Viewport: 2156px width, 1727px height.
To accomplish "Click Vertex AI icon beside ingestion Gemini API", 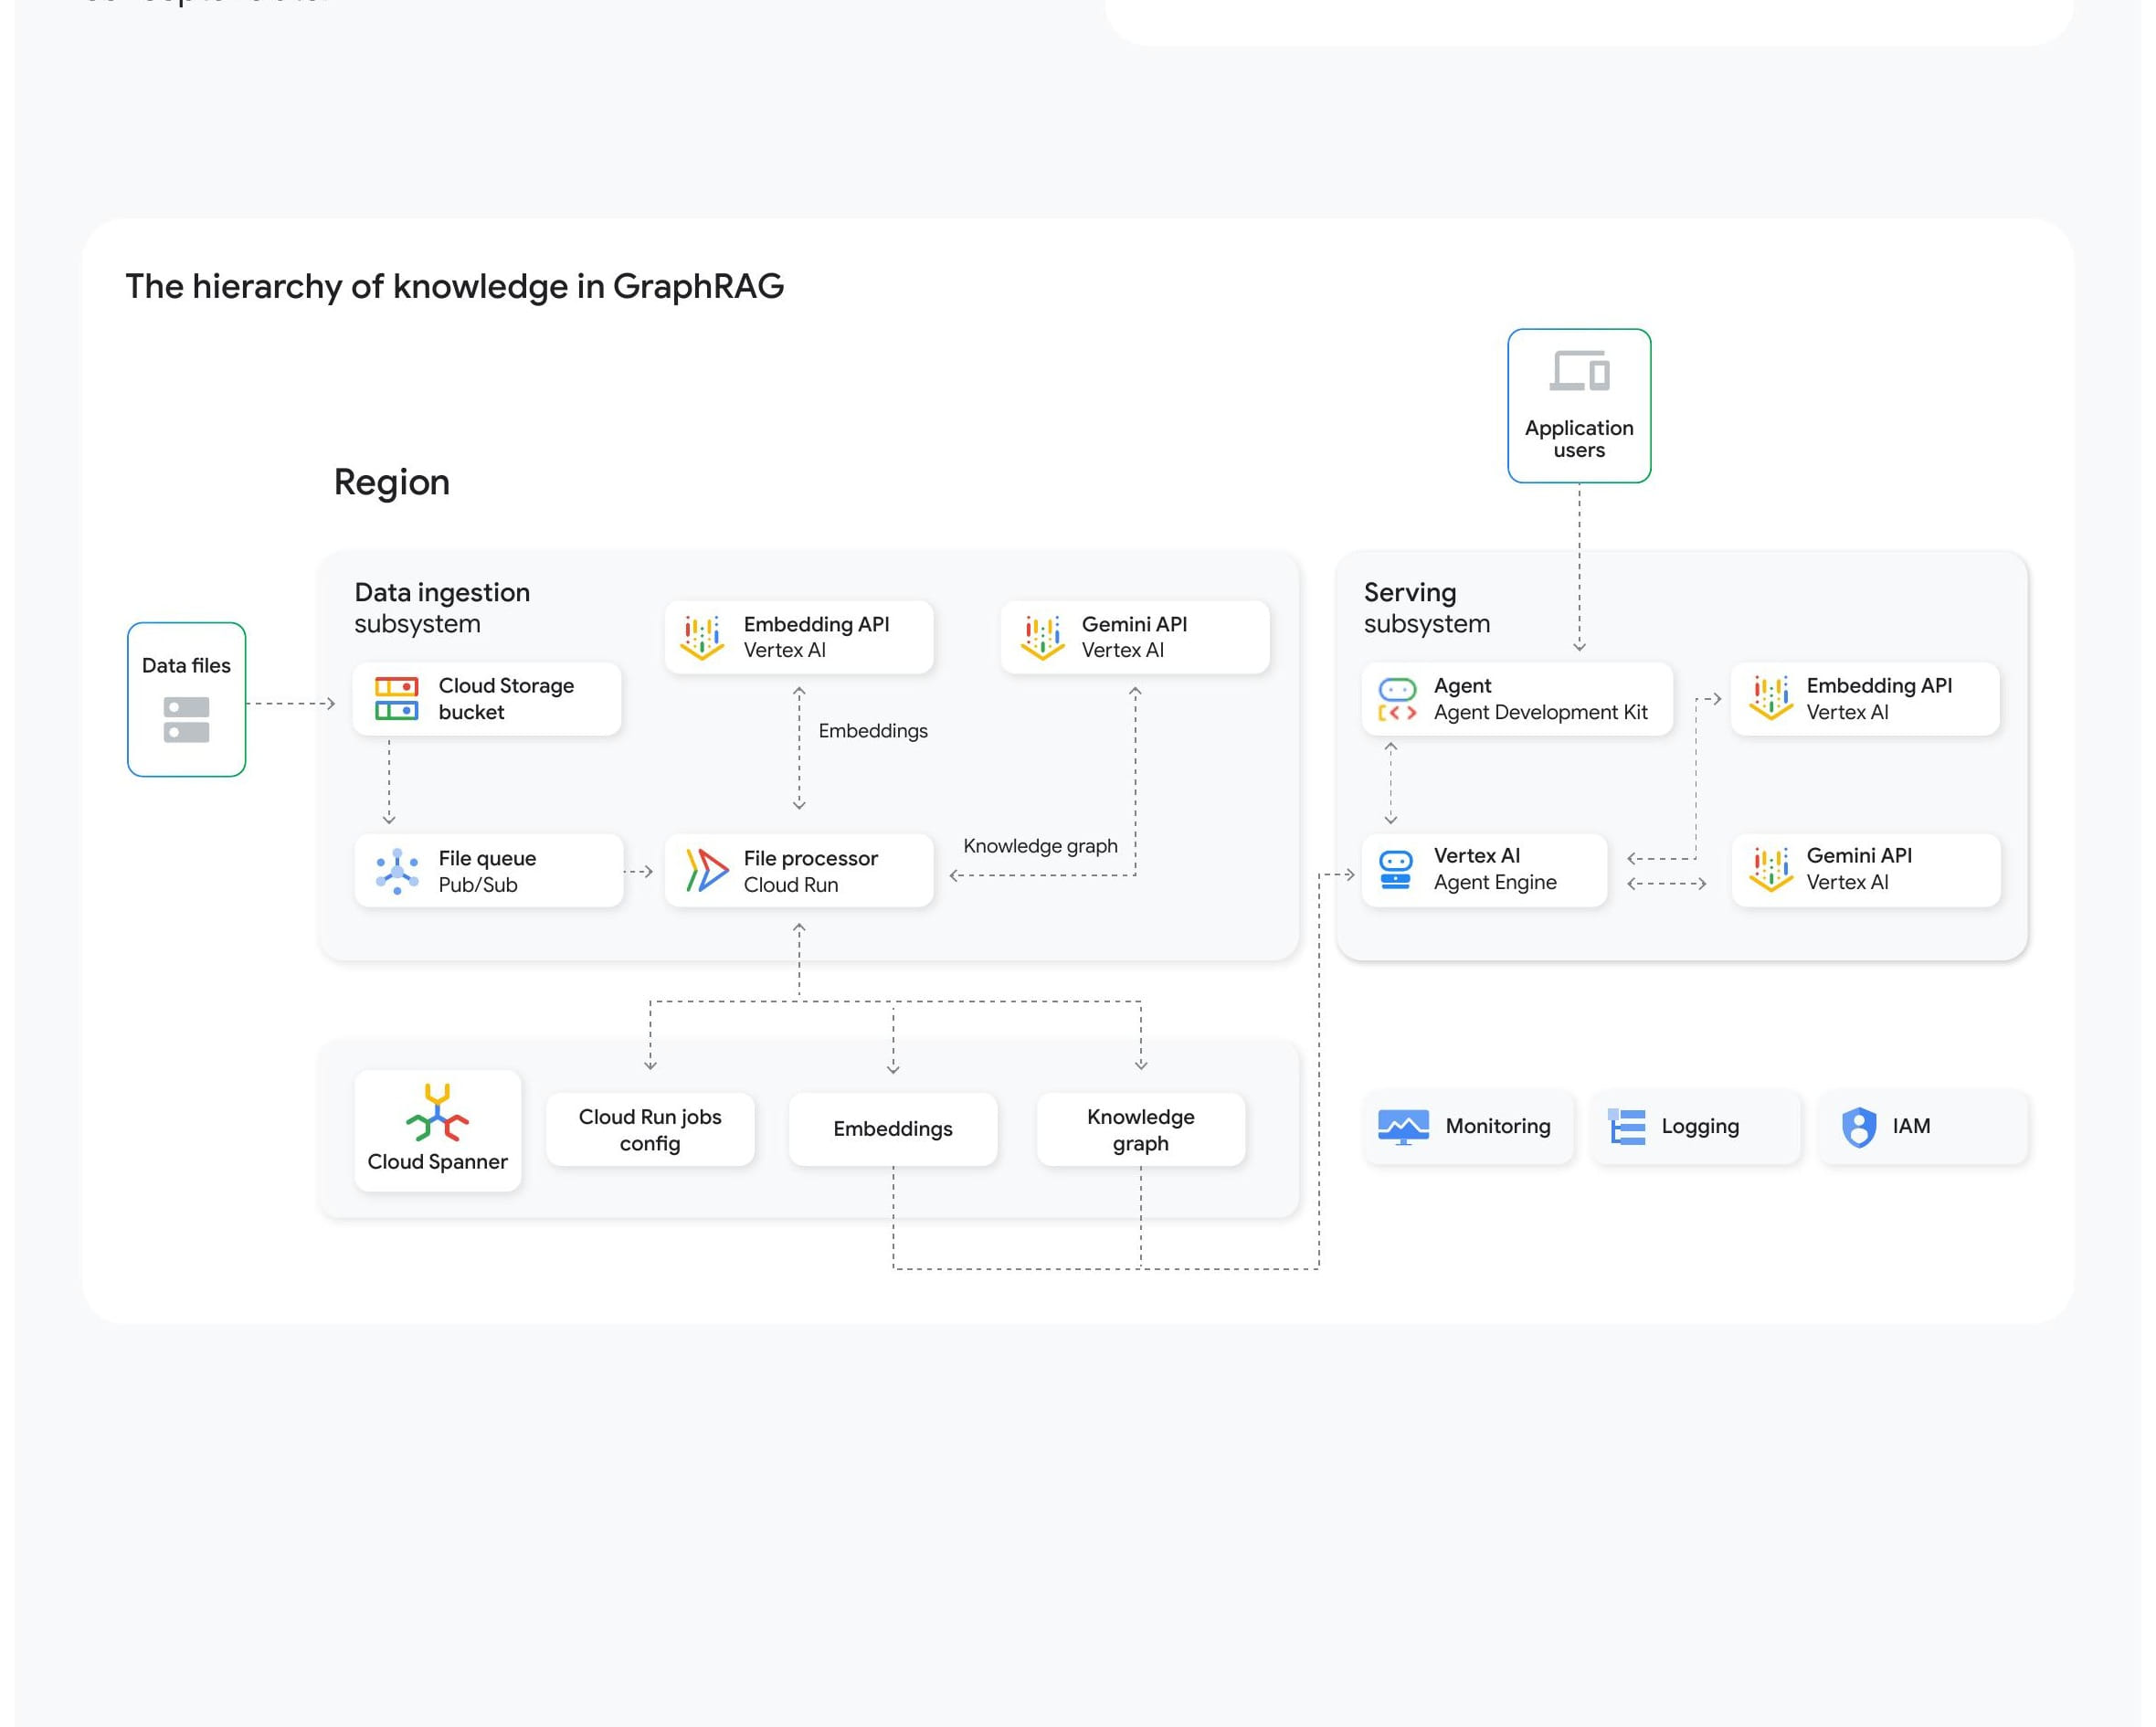I will (1042, 638).
